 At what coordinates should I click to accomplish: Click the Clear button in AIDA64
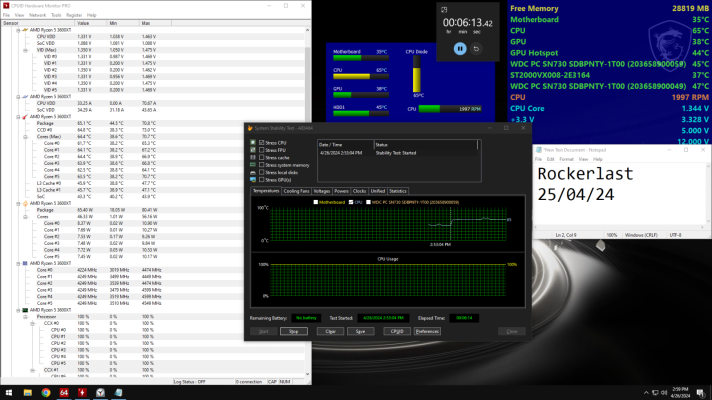pyautogui.click(x=330, y=331)
